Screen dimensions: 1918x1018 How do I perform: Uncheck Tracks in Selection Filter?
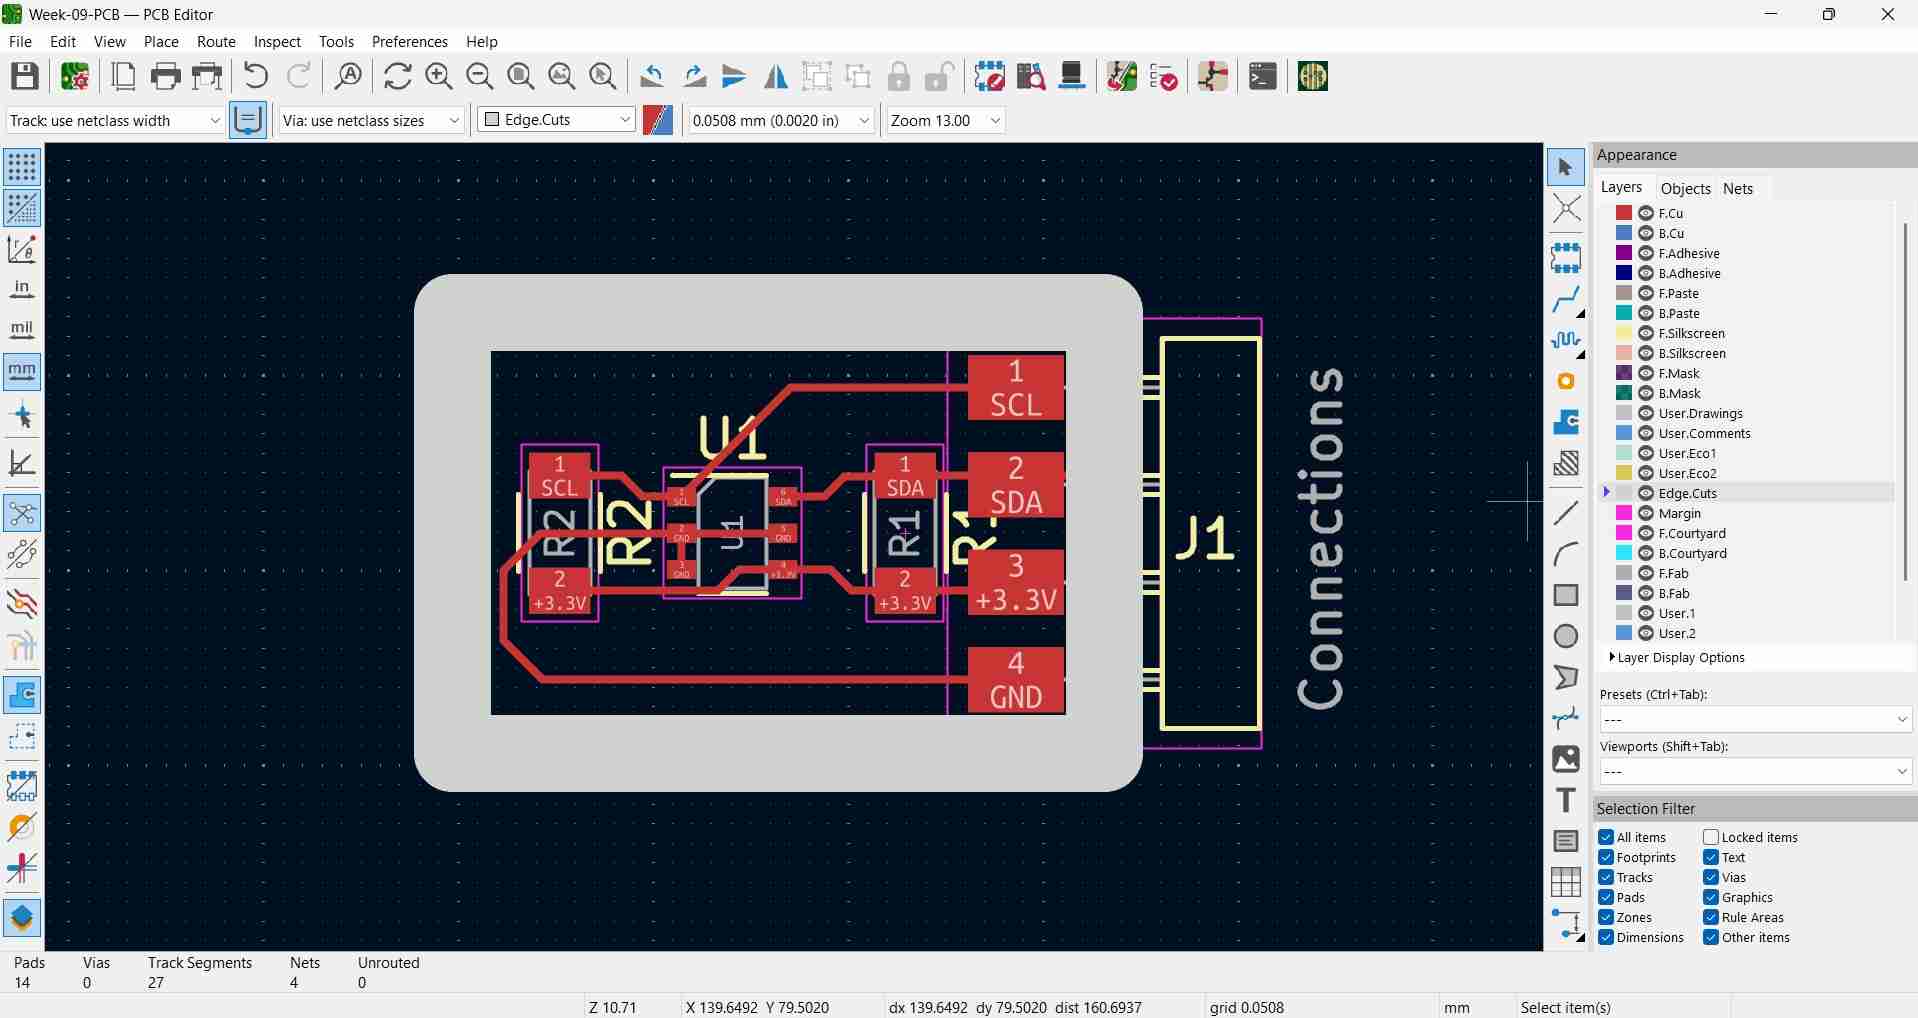1606,877
